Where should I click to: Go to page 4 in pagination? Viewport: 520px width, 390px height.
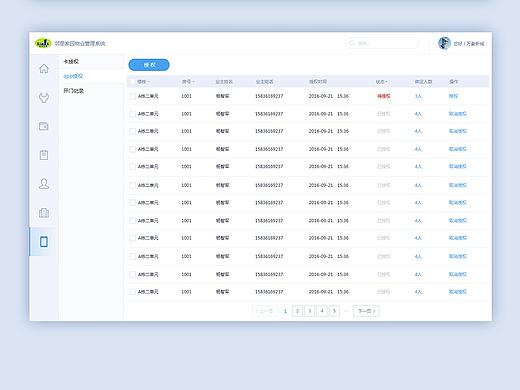click(322, 311)
